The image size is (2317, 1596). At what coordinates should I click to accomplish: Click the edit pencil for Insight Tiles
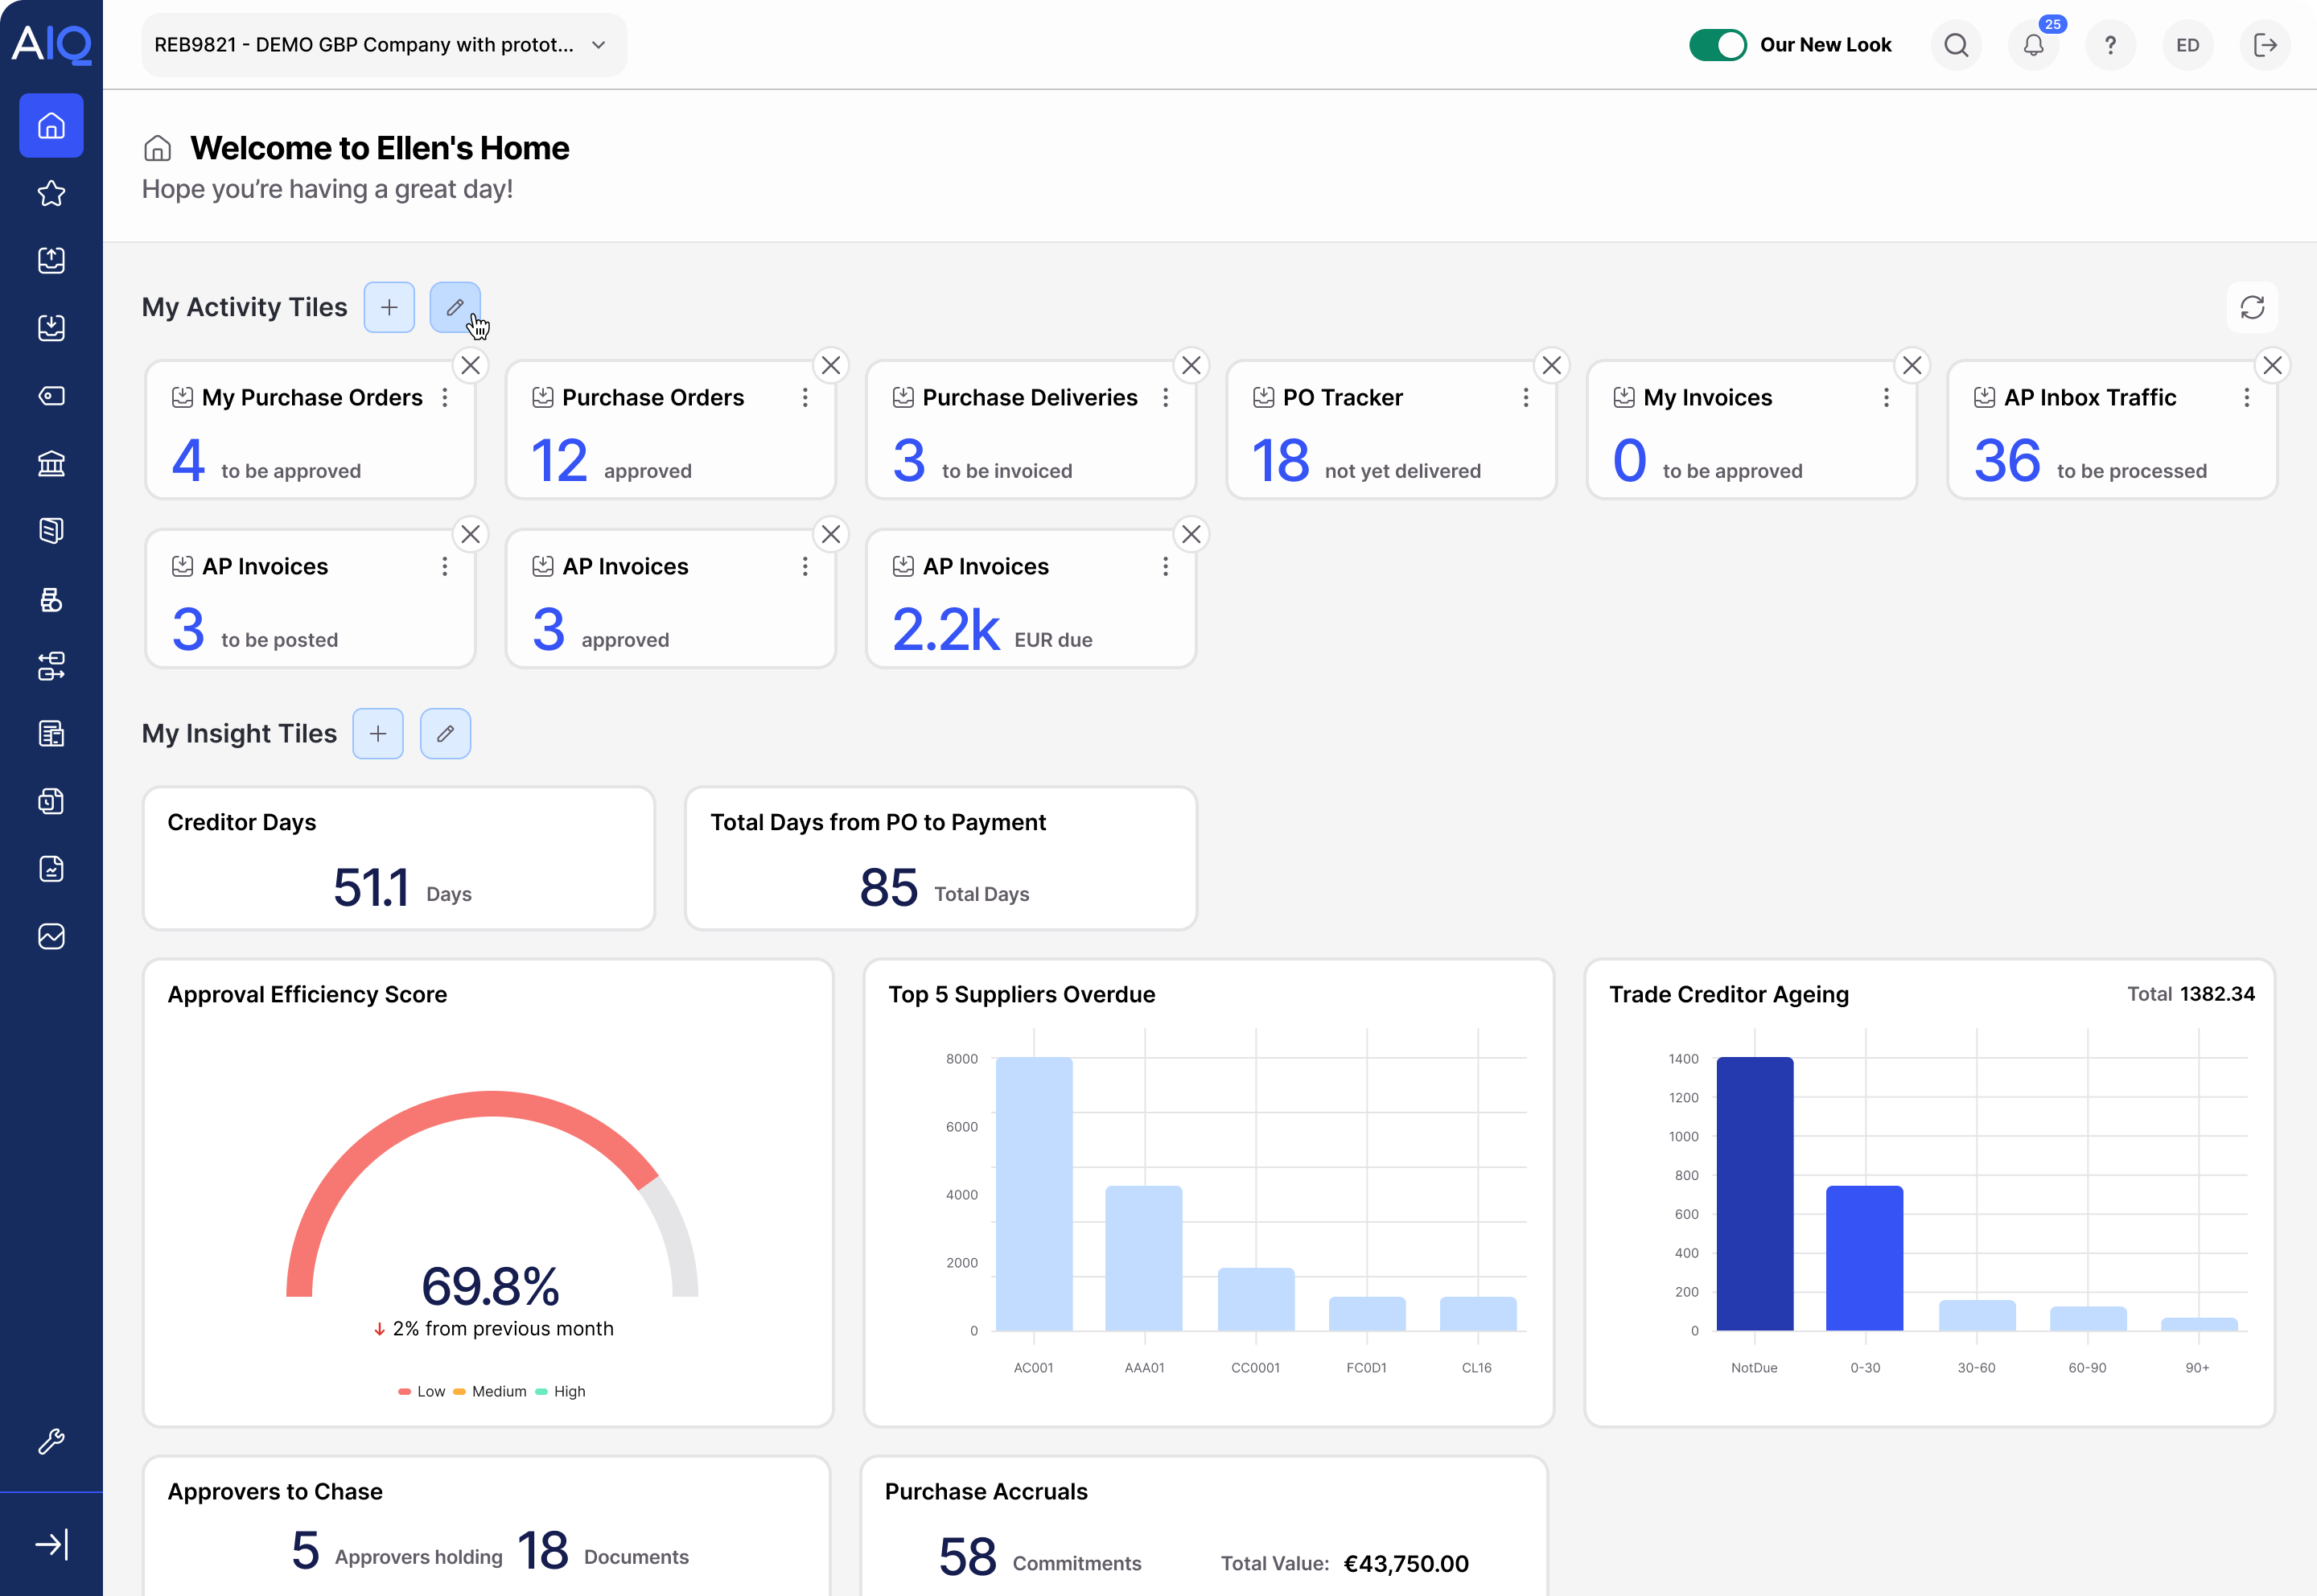pos(445,734)
